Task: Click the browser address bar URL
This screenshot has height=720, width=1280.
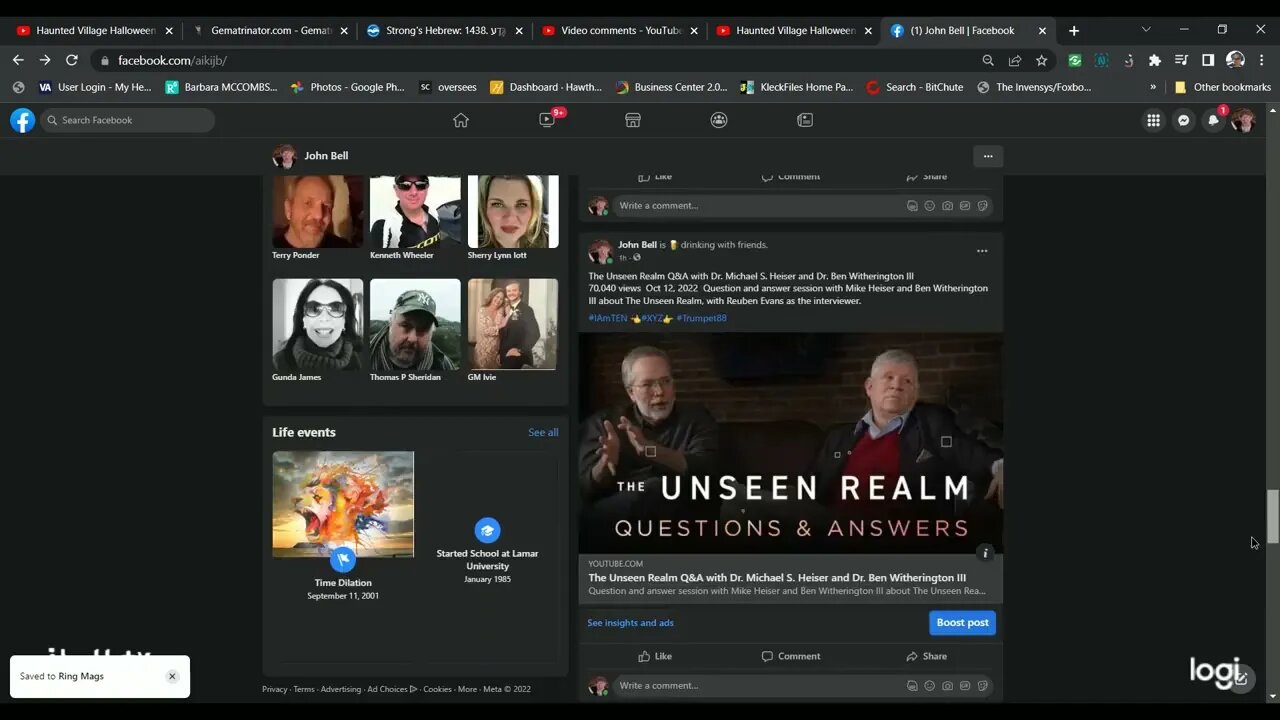Action: (172, 60)
